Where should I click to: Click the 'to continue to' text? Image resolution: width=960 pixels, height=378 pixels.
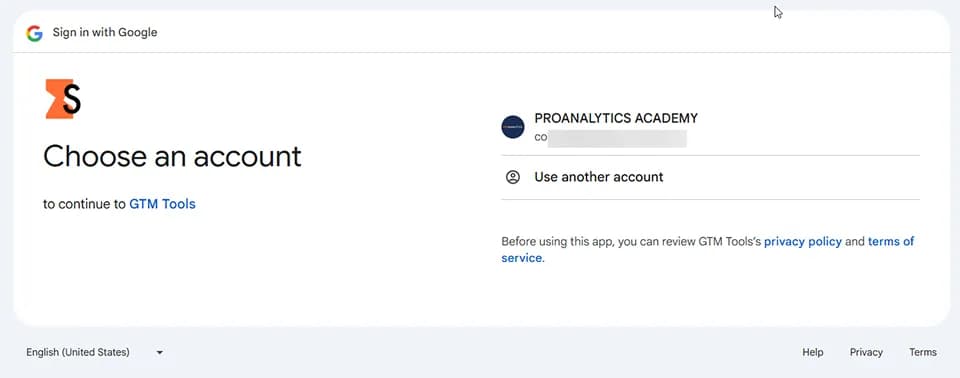coord(84,204)
